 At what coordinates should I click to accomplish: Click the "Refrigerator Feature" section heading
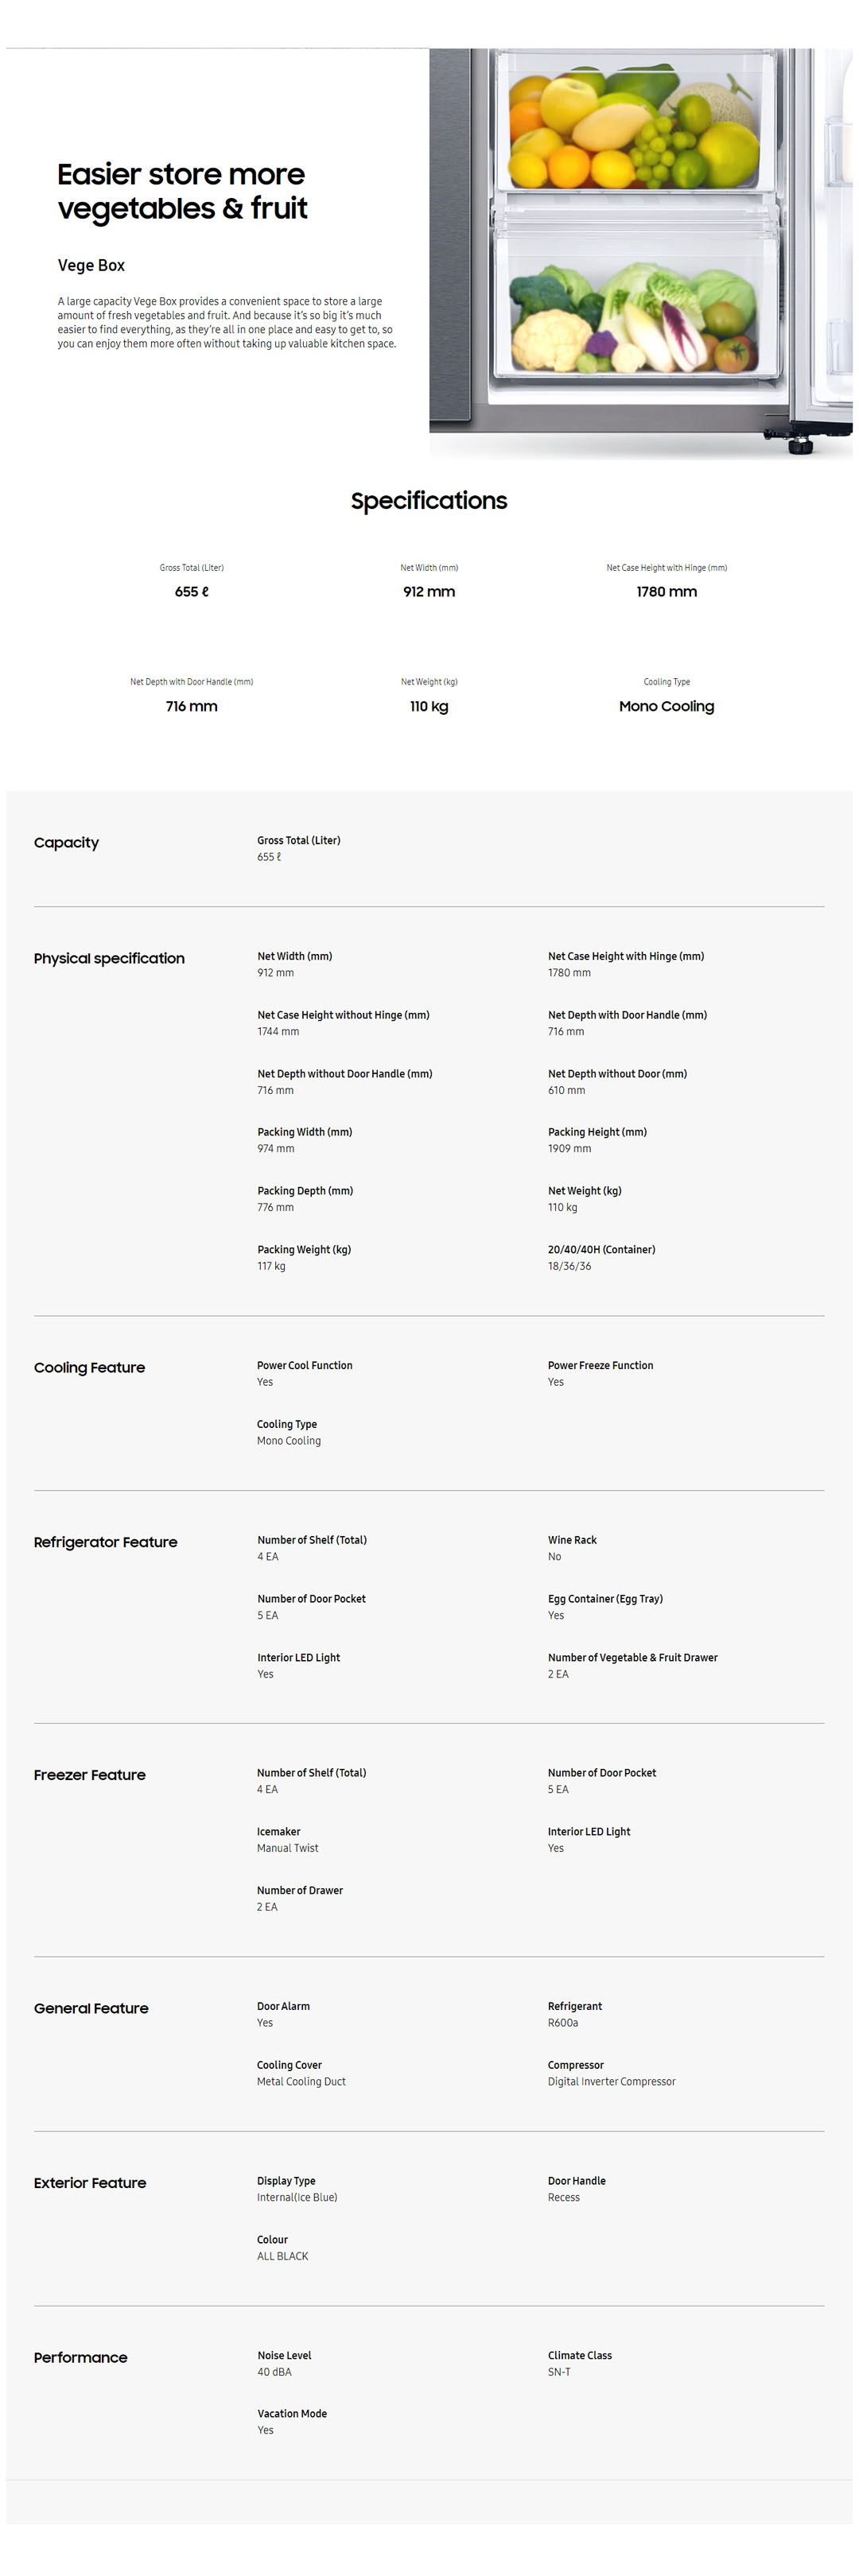105,1542
